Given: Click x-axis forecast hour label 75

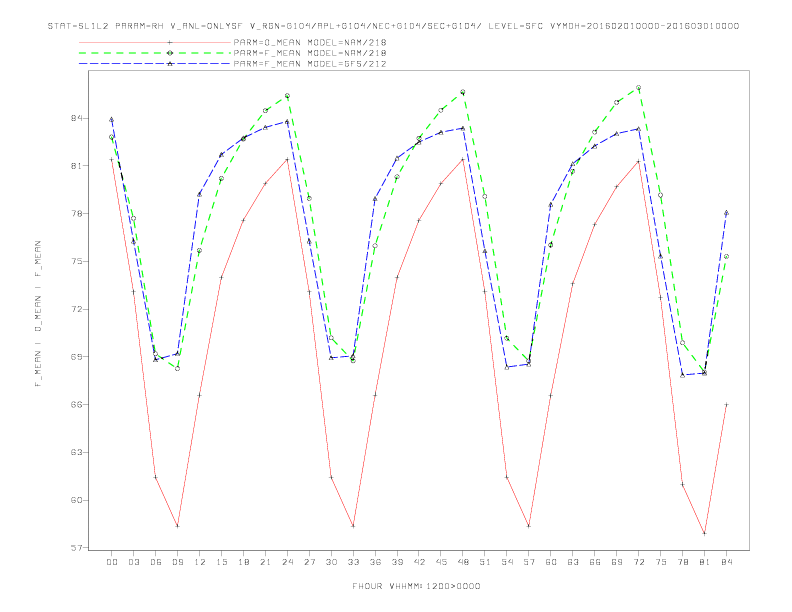Looking at the screenshot, I should pos(661,562).
